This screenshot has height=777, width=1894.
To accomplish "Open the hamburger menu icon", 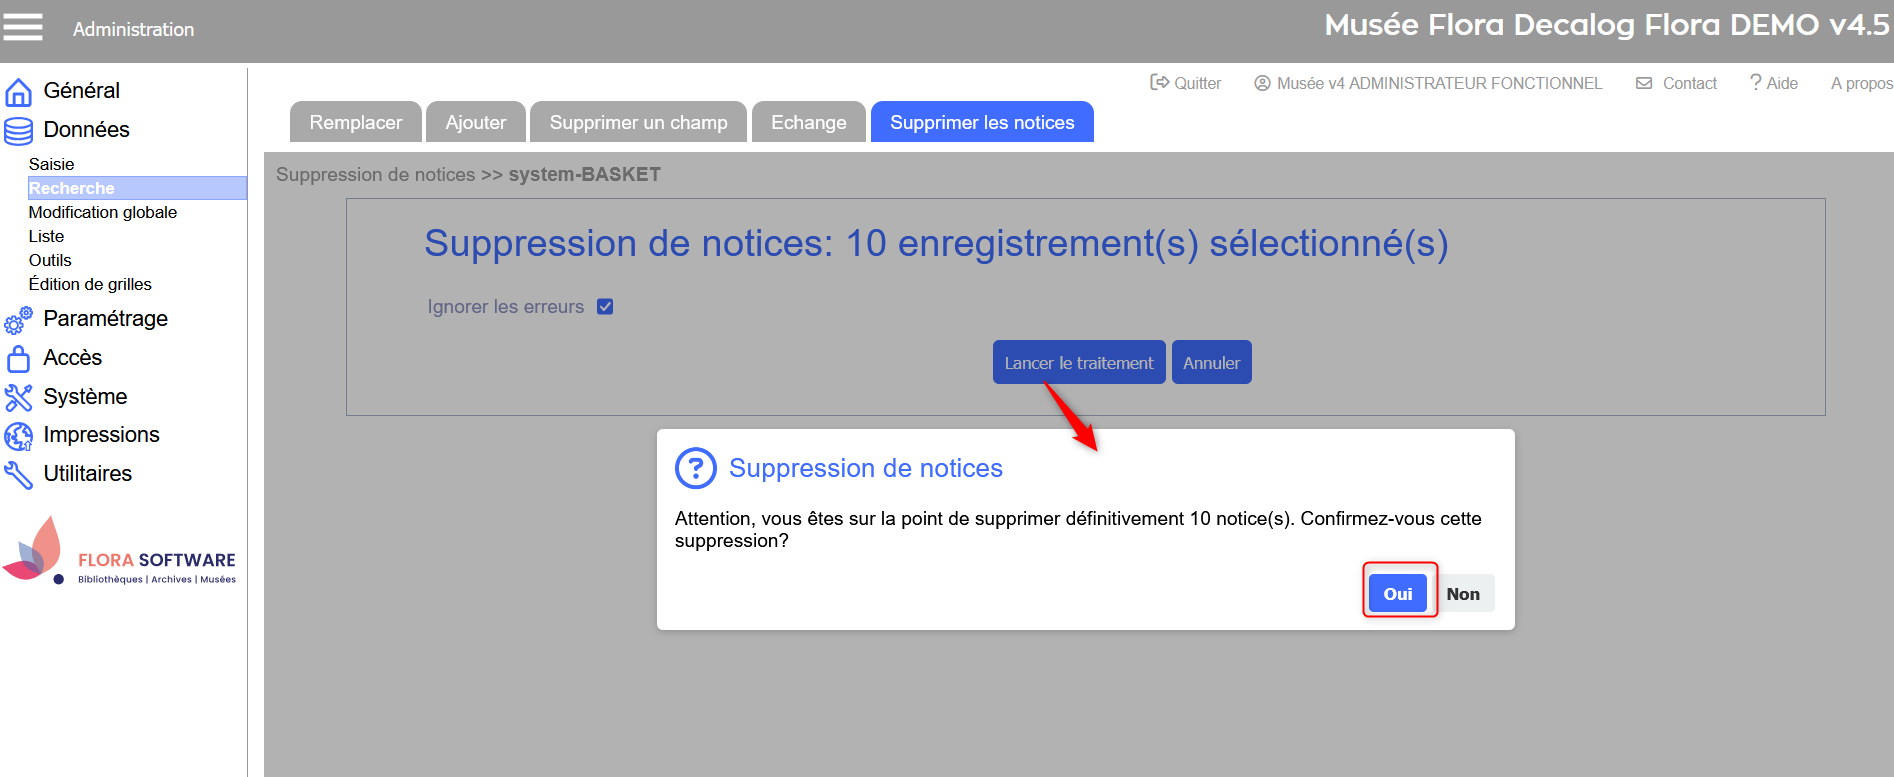I will click(x=23, y=28).
